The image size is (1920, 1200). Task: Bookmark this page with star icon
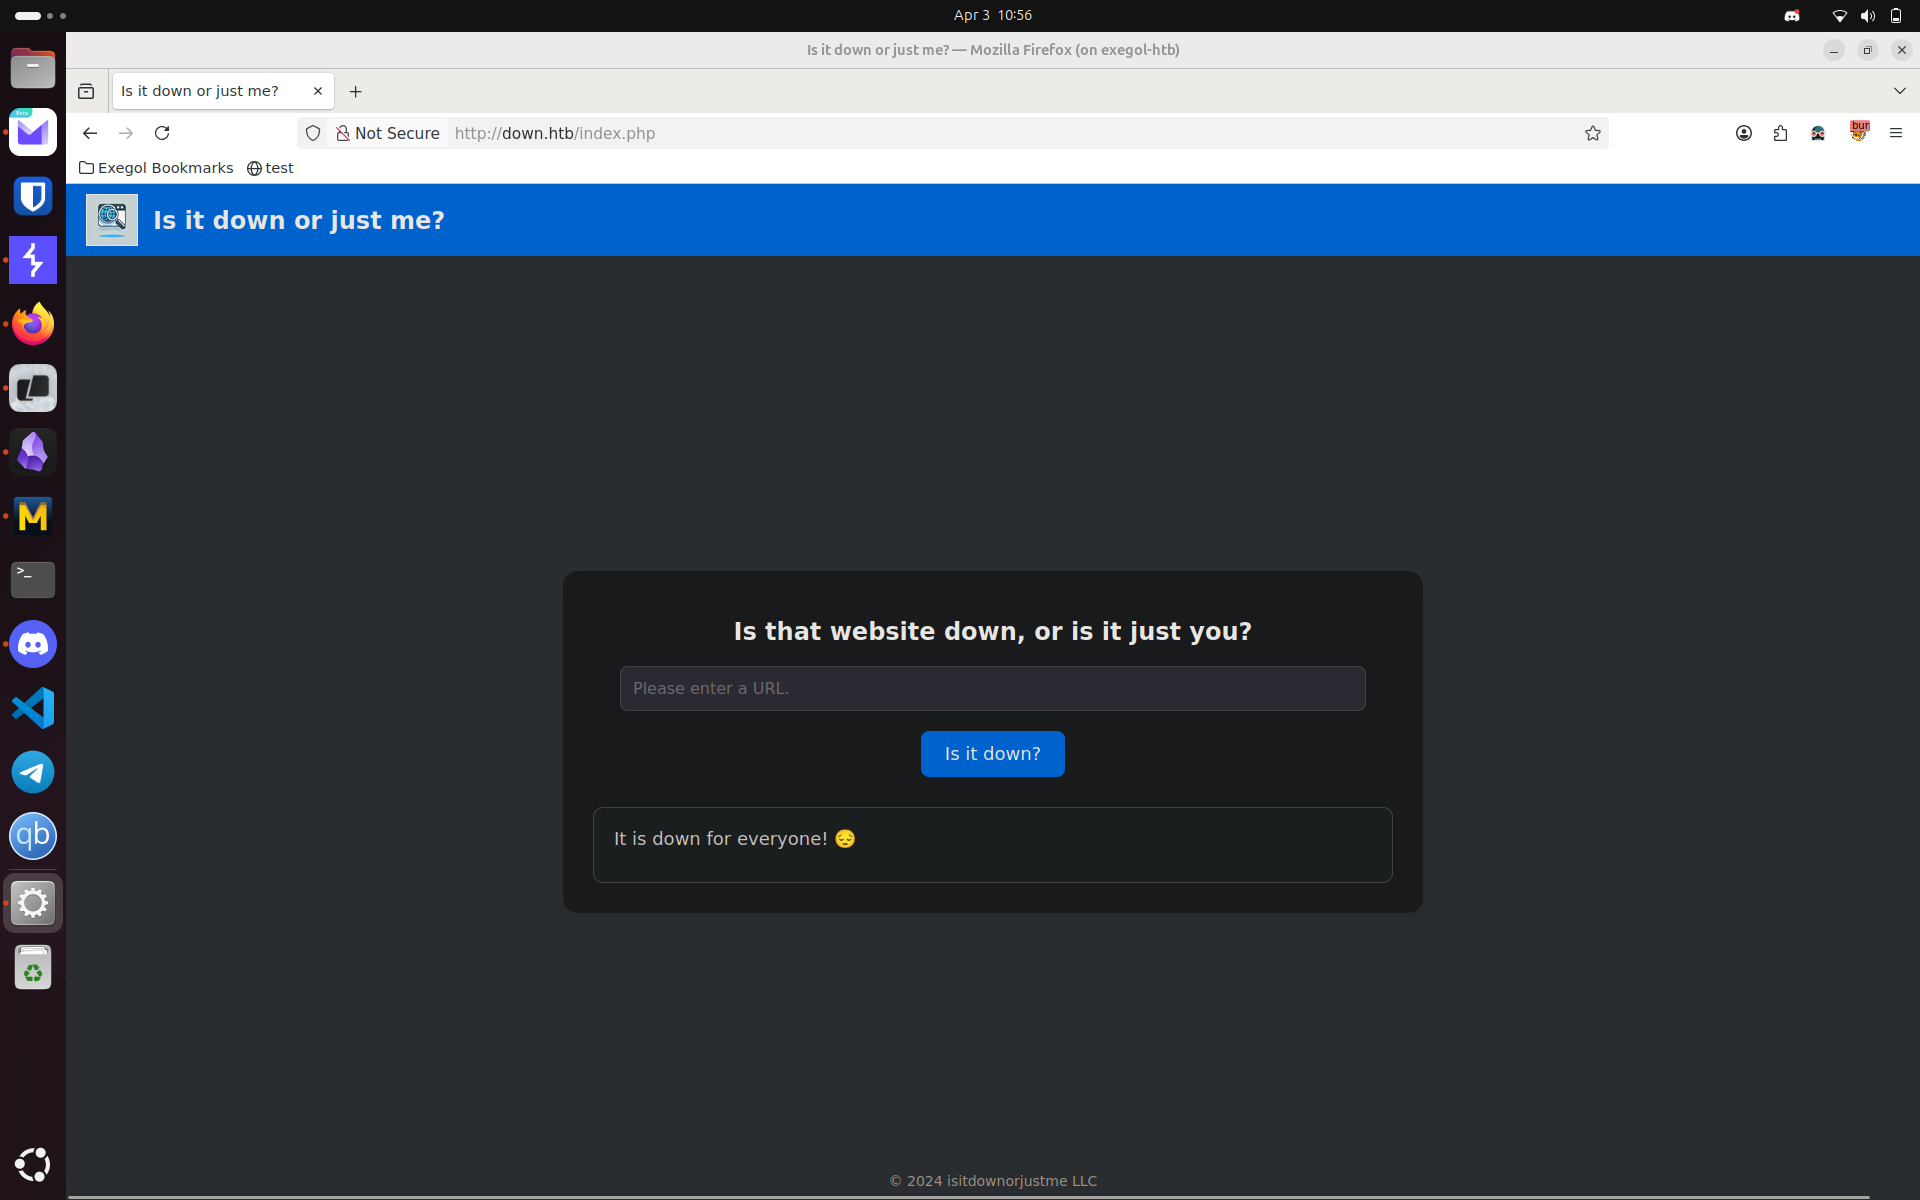point(1592,133)
